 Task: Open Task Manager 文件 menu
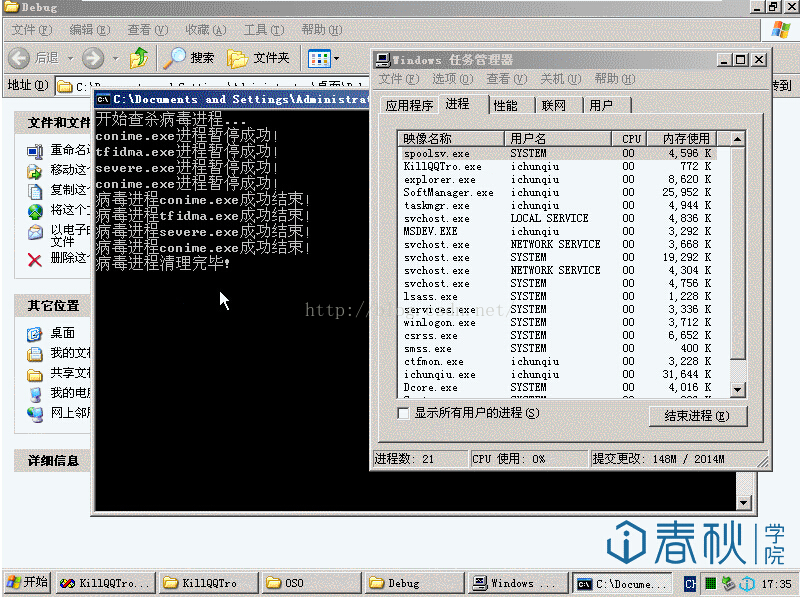(x=399, y=79)
